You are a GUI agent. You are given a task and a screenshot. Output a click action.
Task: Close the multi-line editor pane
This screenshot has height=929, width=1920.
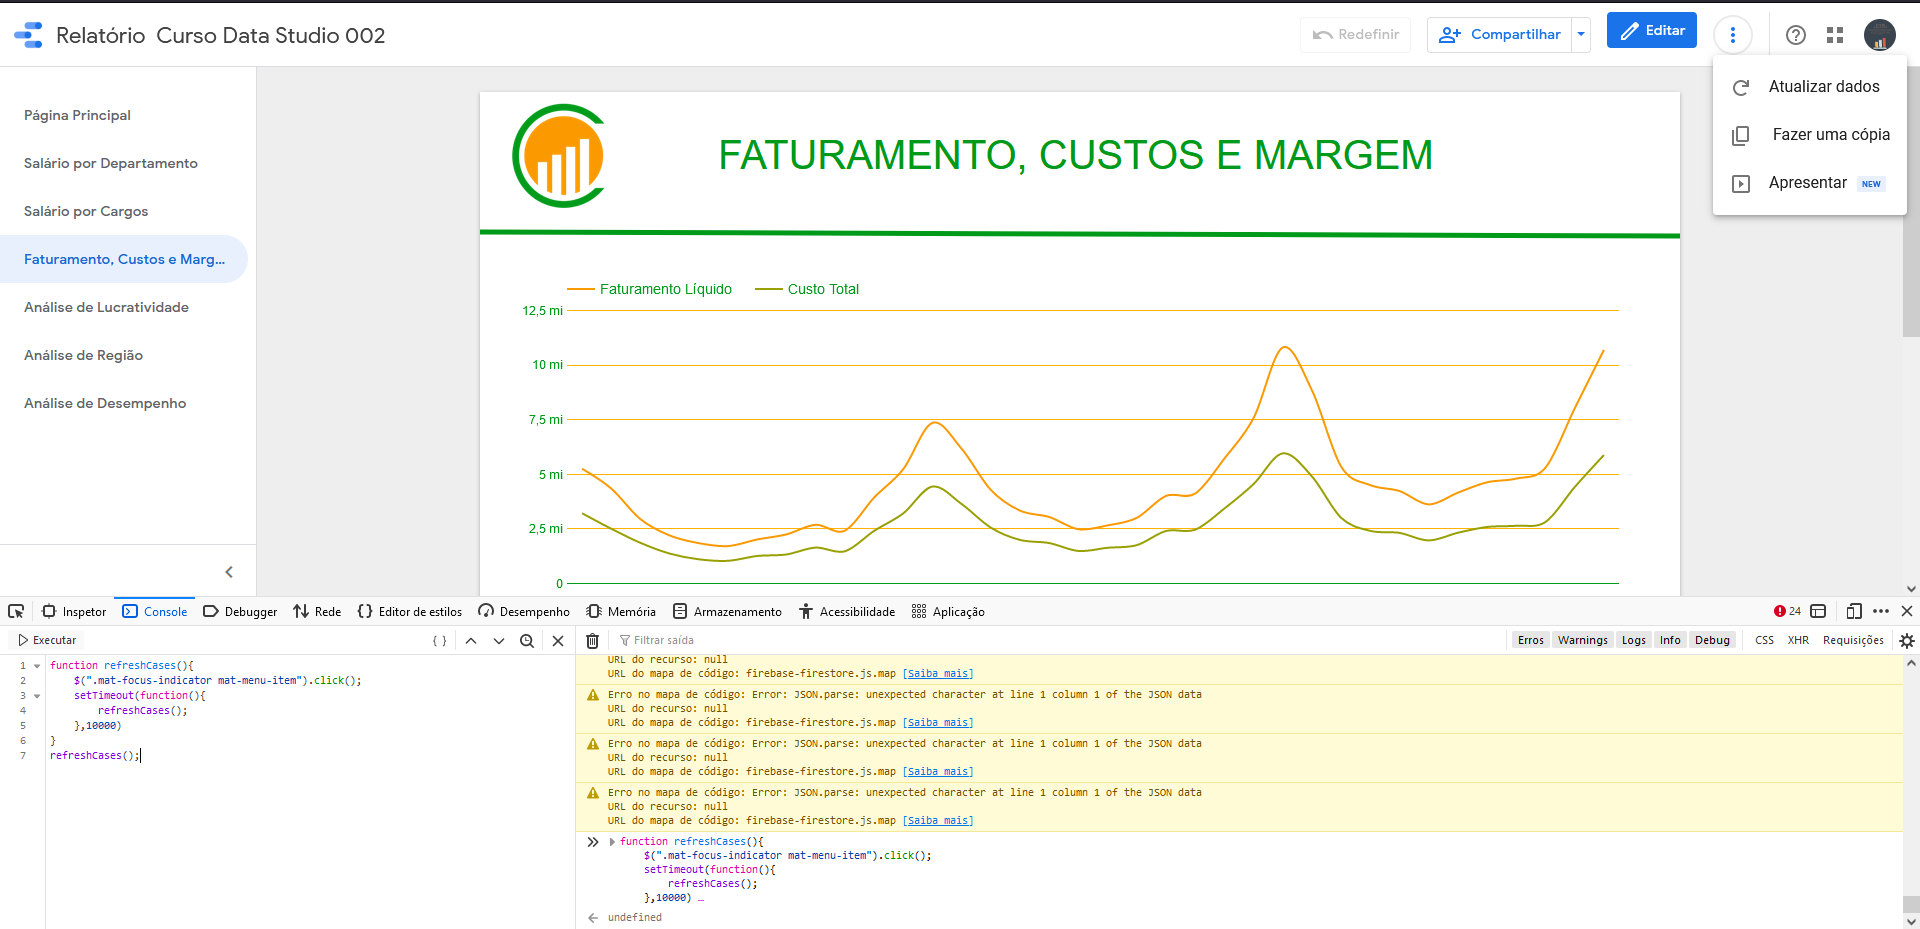[x=558, y=640]
